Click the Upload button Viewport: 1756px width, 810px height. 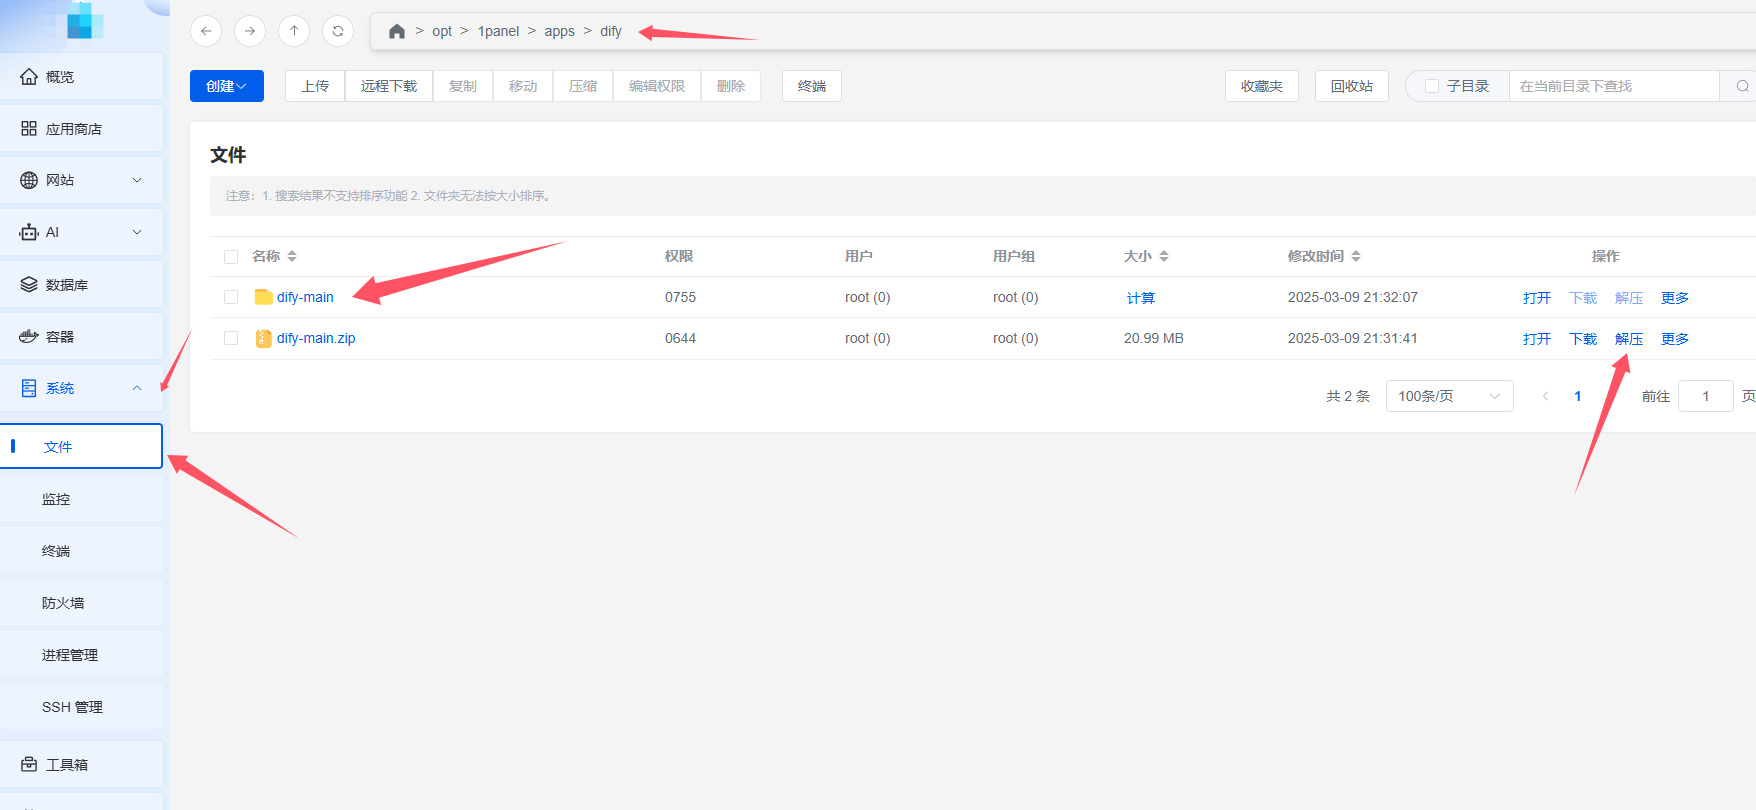point(315,86)
